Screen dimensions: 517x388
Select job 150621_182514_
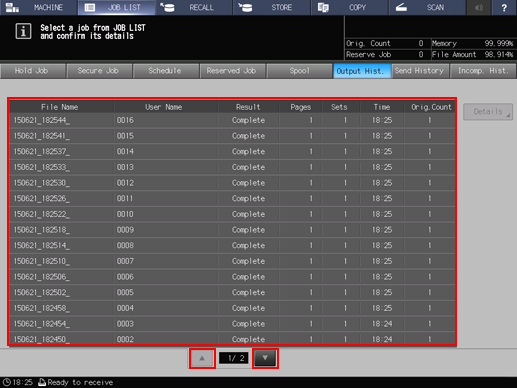[x=232, y=246]
